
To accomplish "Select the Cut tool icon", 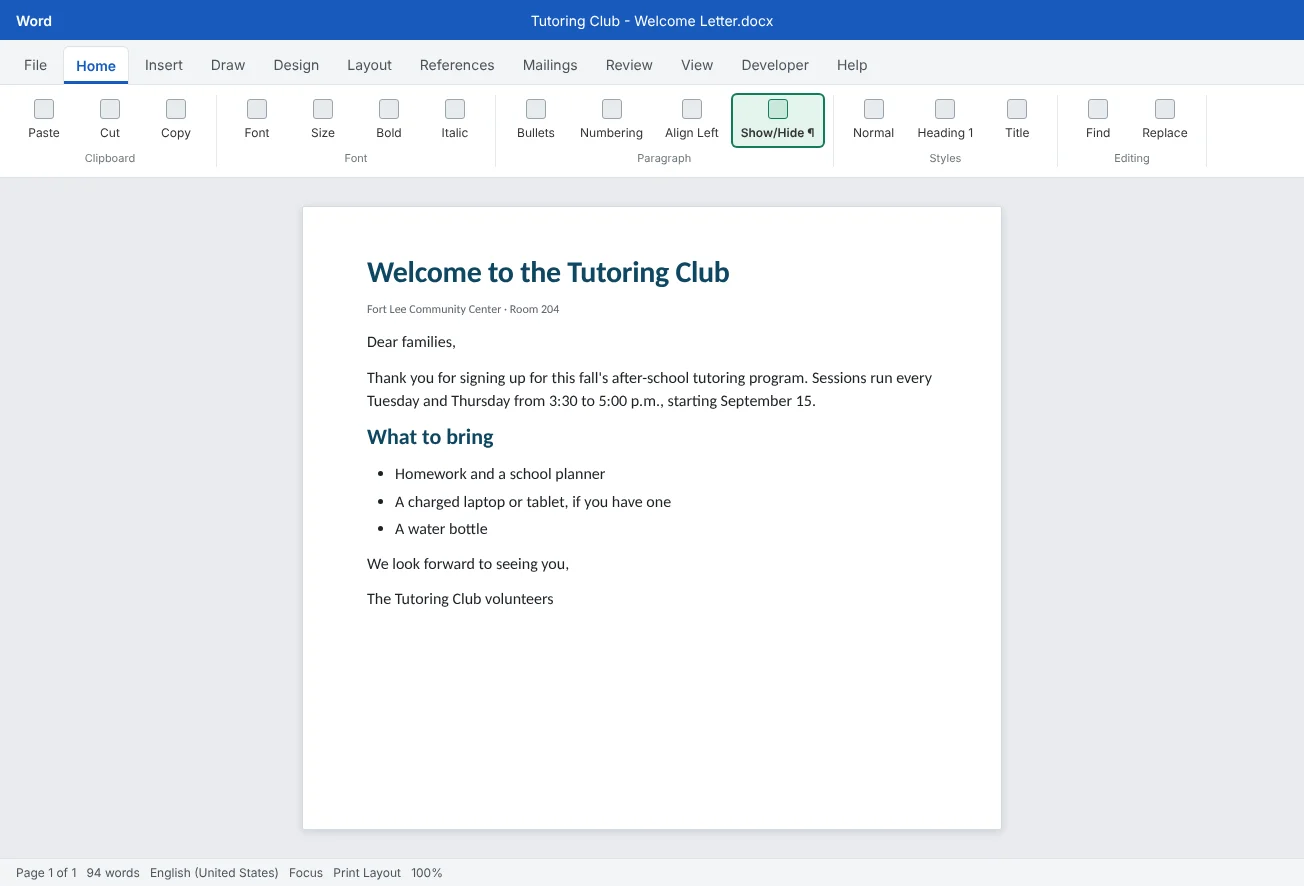I will click(x=110, y=109).
